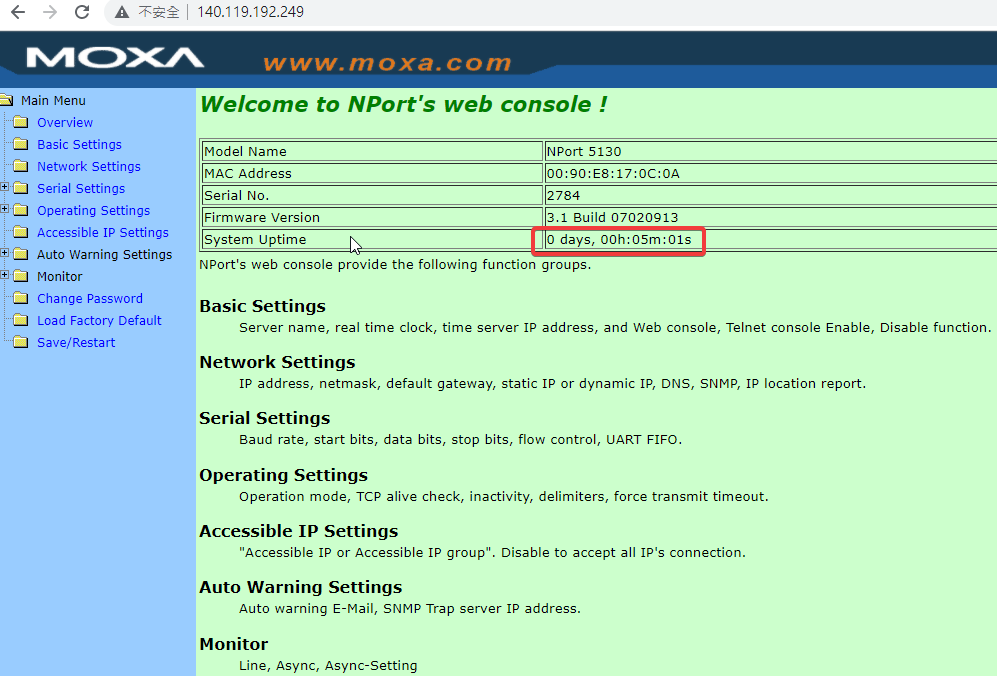Click the Welcome to NPort's web console heading

tap(404, 104)
